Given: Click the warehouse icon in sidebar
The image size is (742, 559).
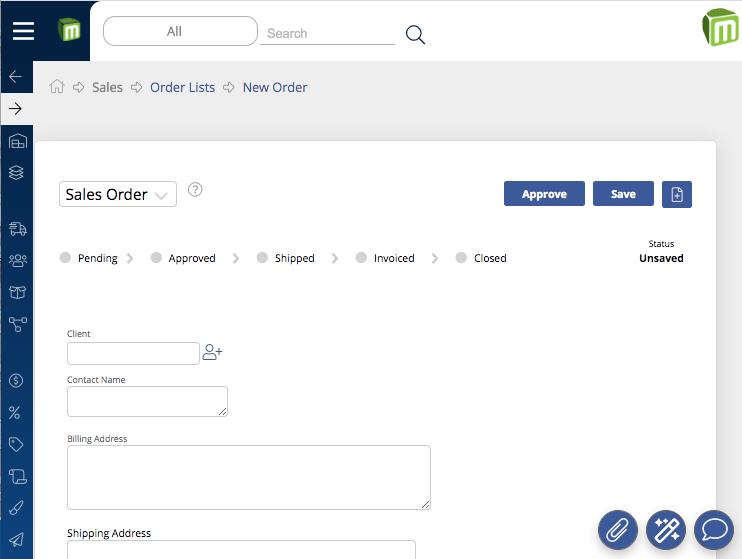Looking at the screenshot, I should click(x=16, y=142).
